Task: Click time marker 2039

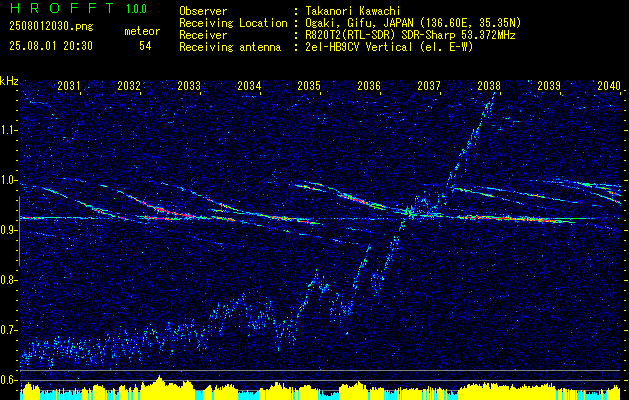Action: click(549, 86)
